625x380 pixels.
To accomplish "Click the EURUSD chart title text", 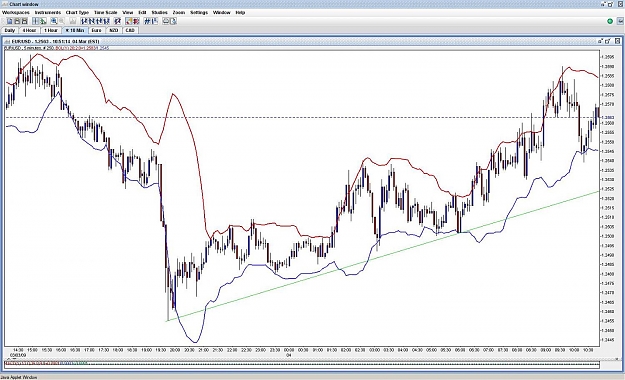I will pos(55,41).
